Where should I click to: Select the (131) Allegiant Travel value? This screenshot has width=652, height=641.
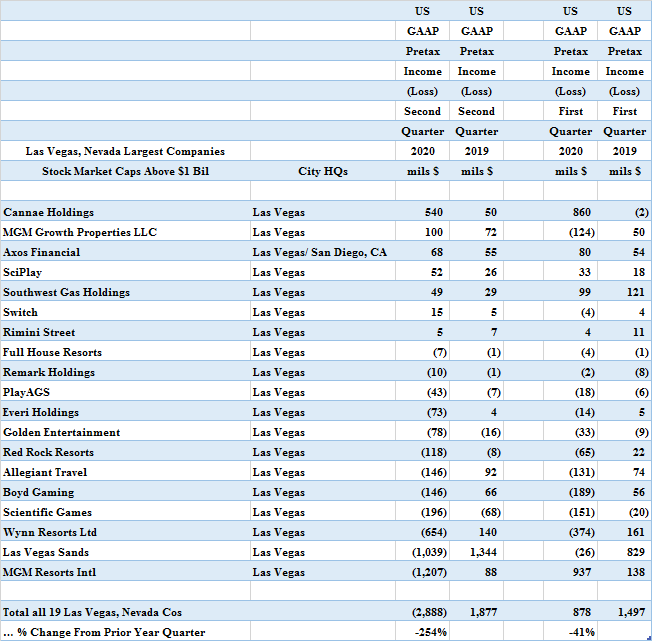582,472
